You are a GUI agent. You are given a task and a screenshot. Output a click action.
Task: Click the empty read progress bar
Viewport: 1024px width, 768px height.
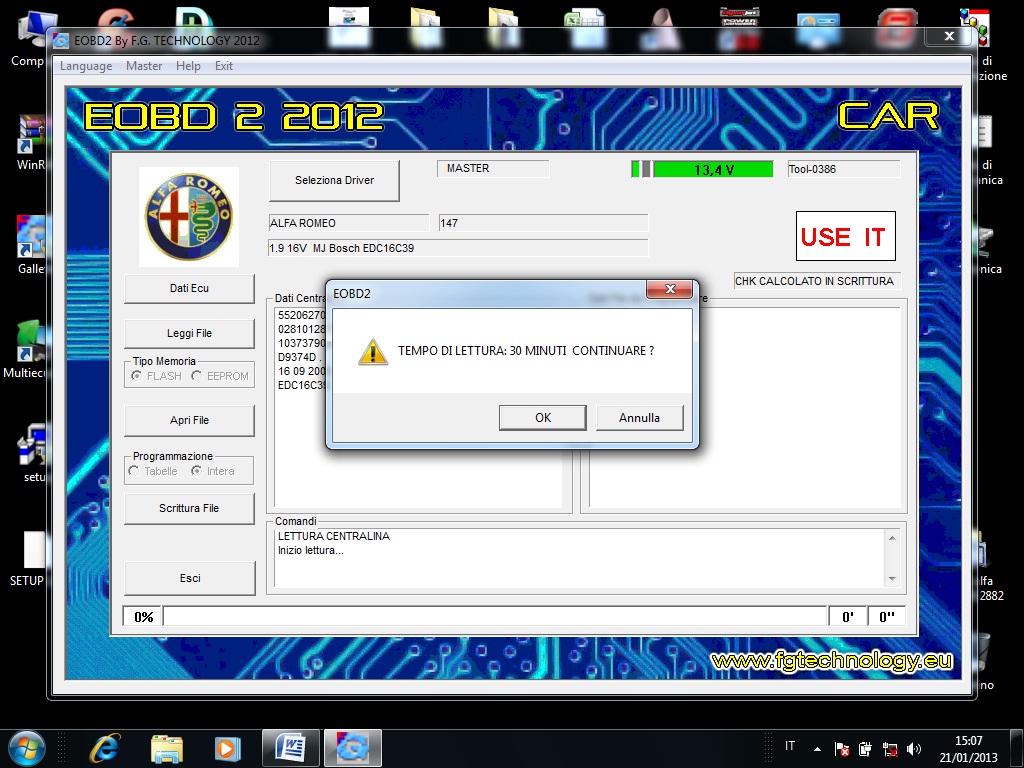495,616
